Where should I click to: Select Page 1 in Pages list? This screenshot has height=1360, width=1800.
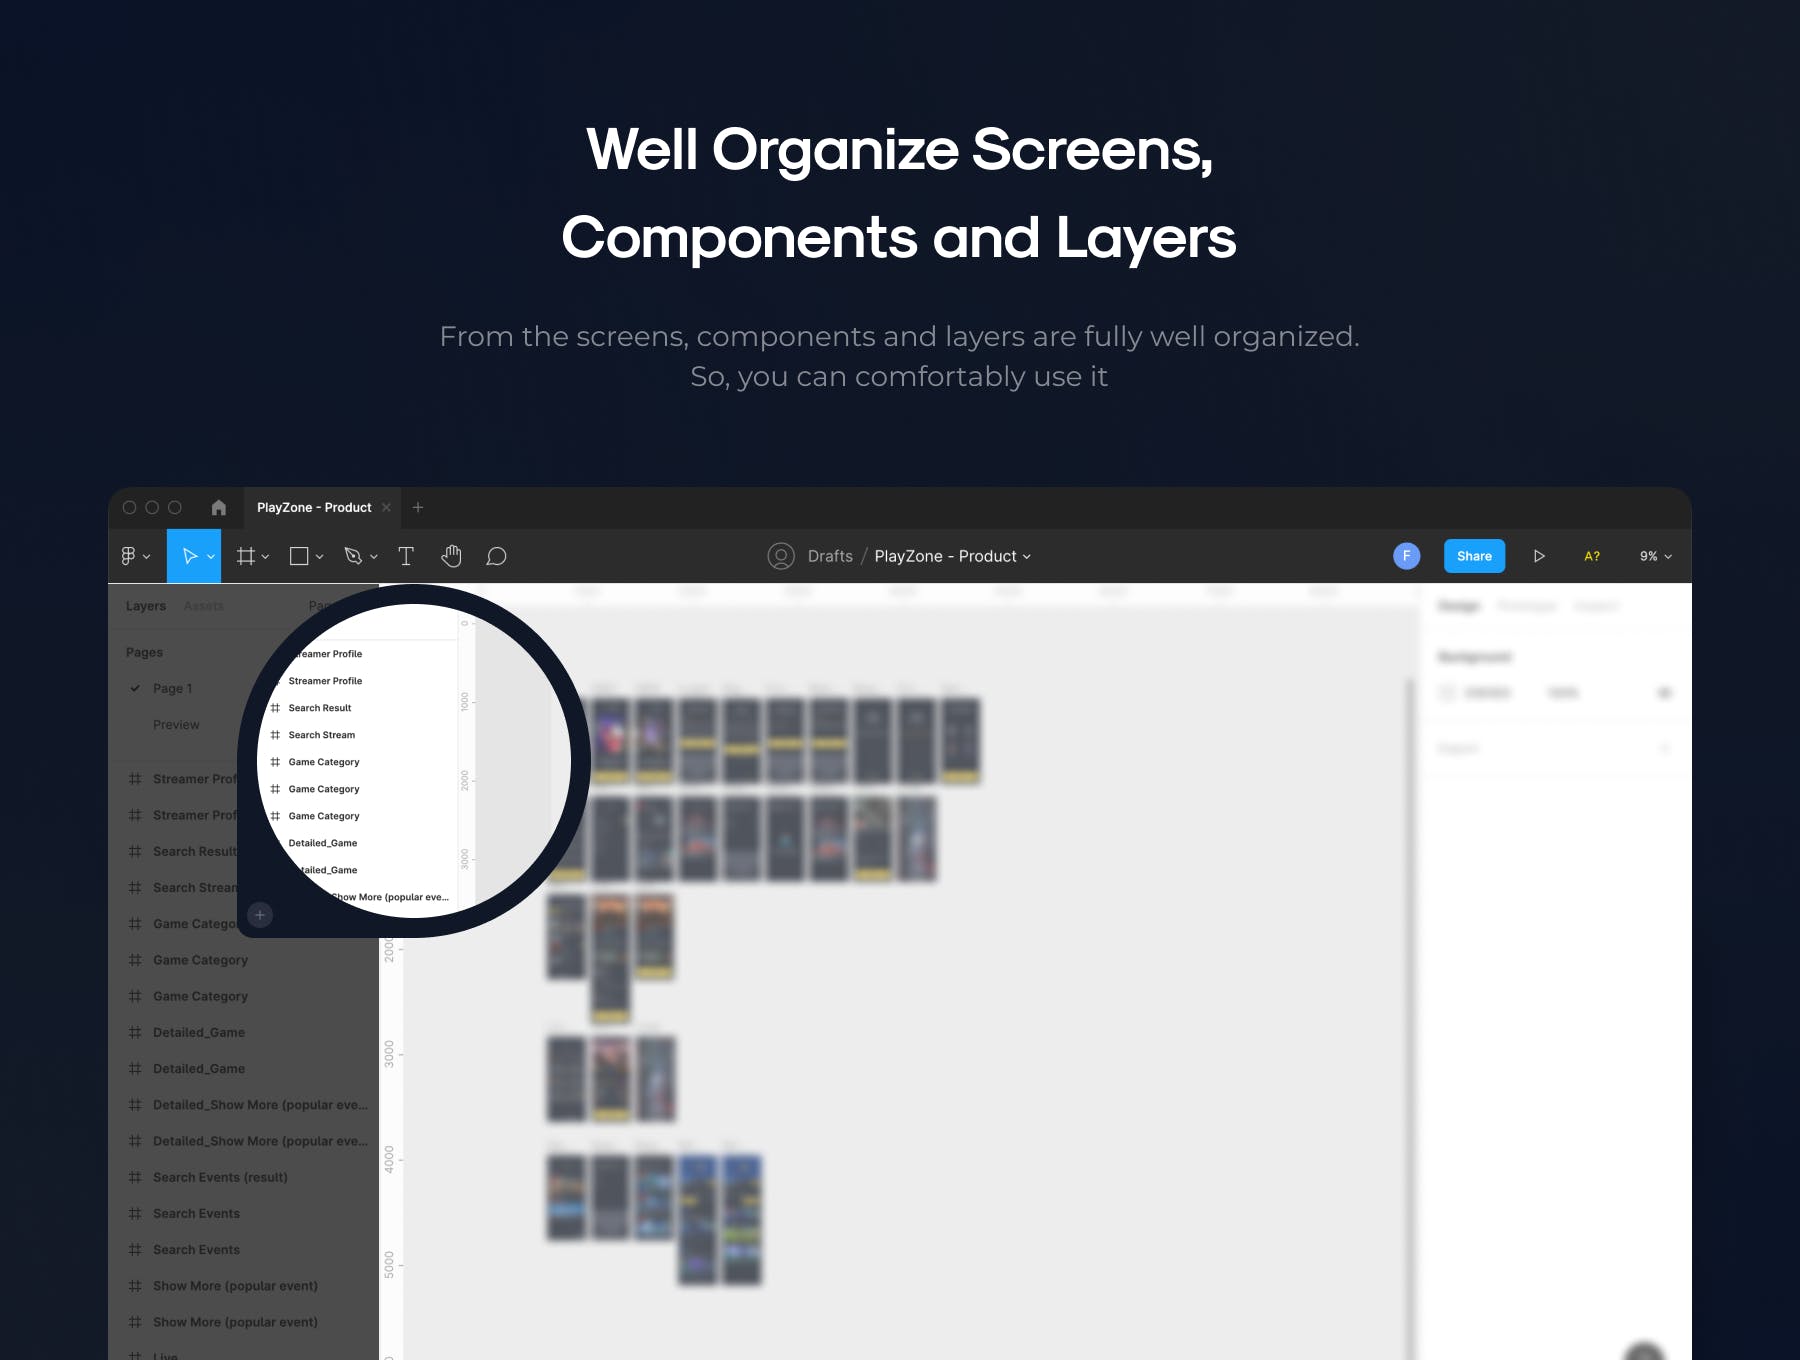(173, 689)
